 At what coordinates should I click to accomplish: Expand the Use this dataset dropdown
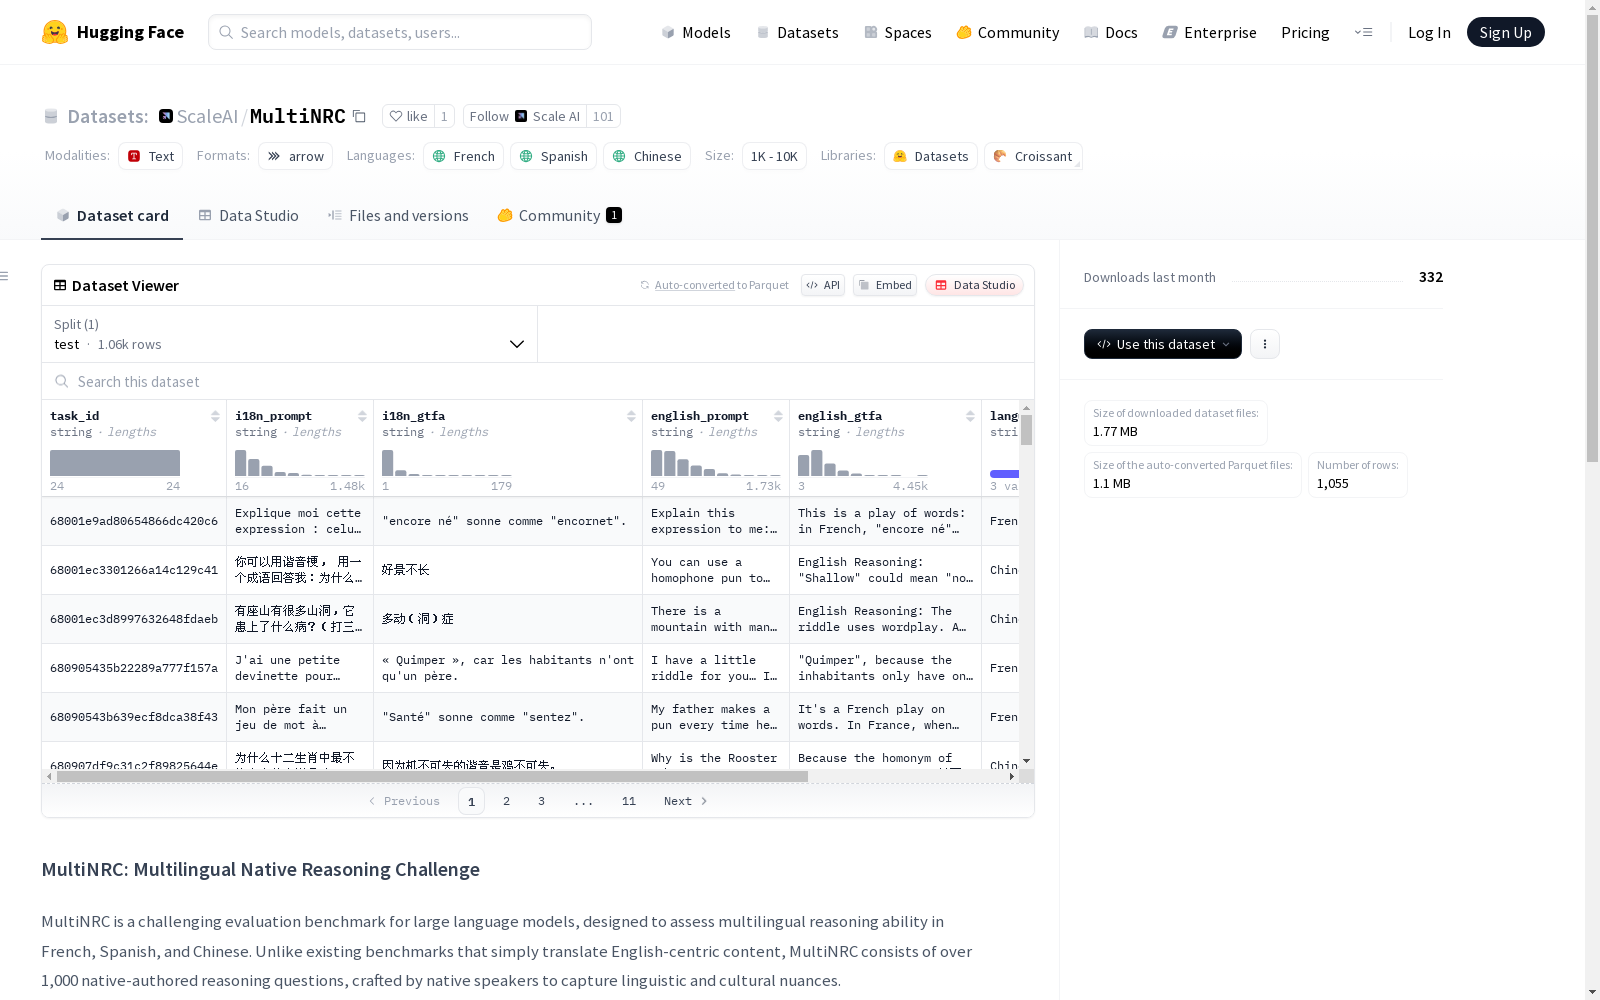click(x=1163, y=344)
